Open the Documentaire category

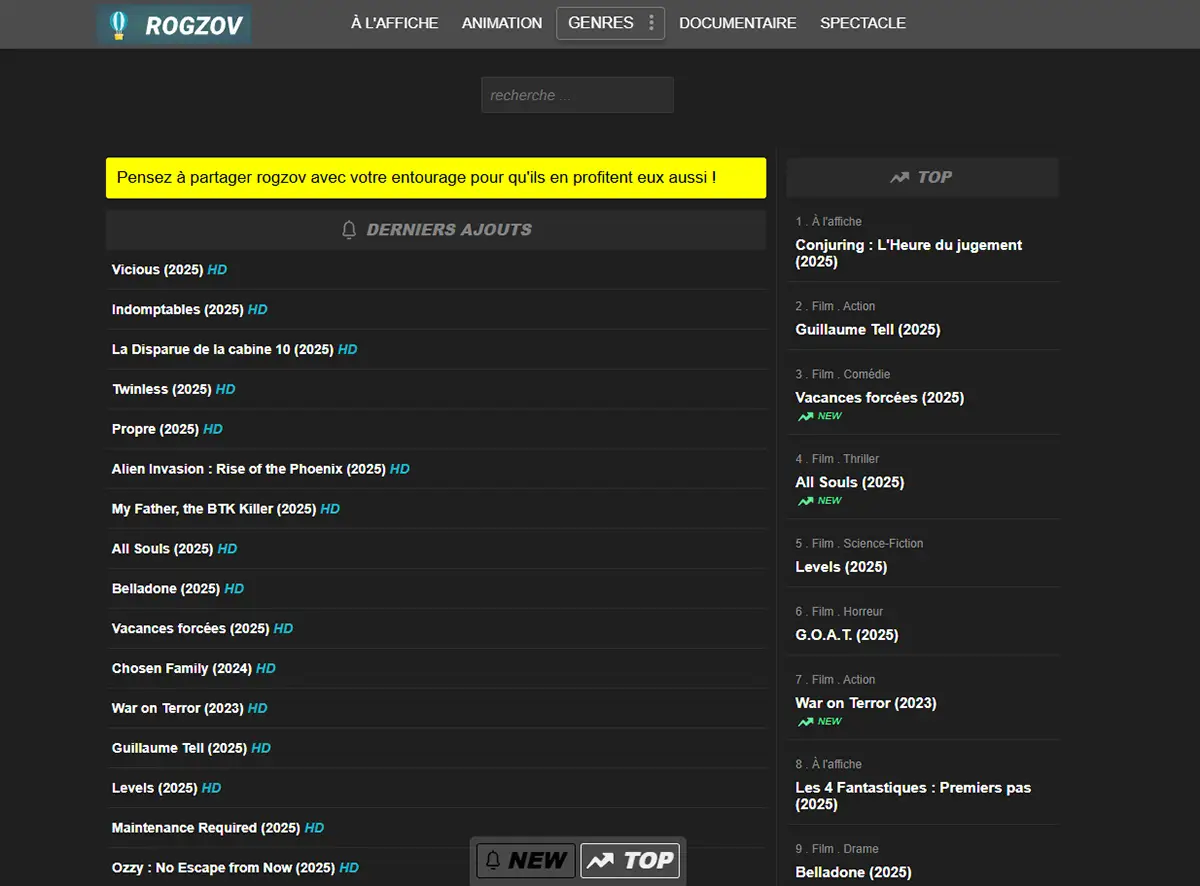coord(737,23)
